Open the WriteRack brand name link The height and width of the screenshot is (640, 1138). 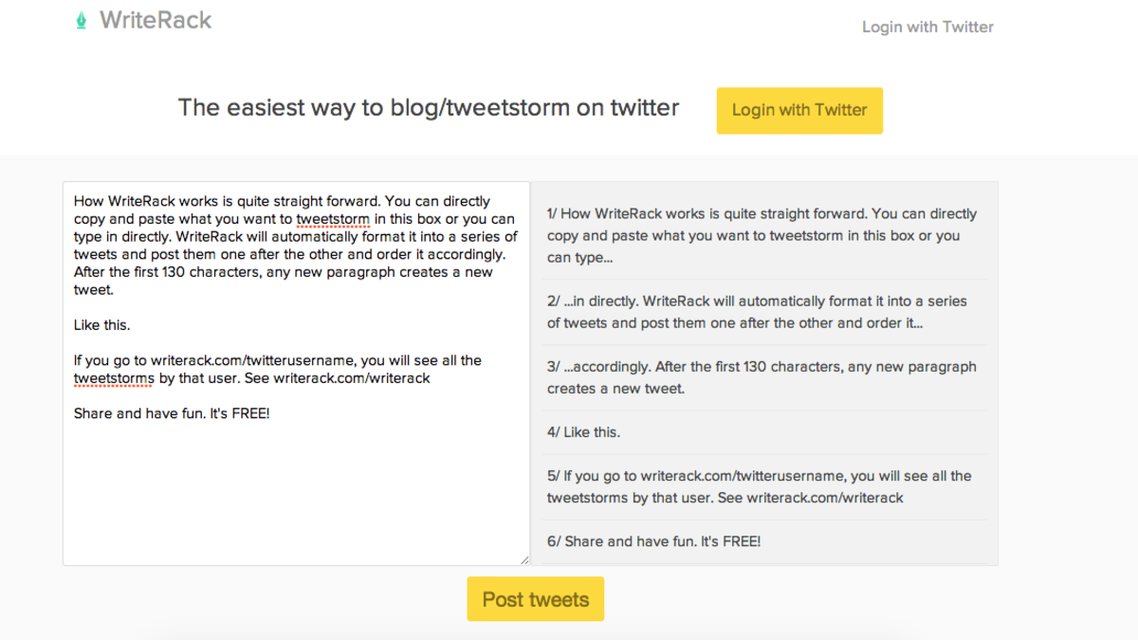point(155,20)
